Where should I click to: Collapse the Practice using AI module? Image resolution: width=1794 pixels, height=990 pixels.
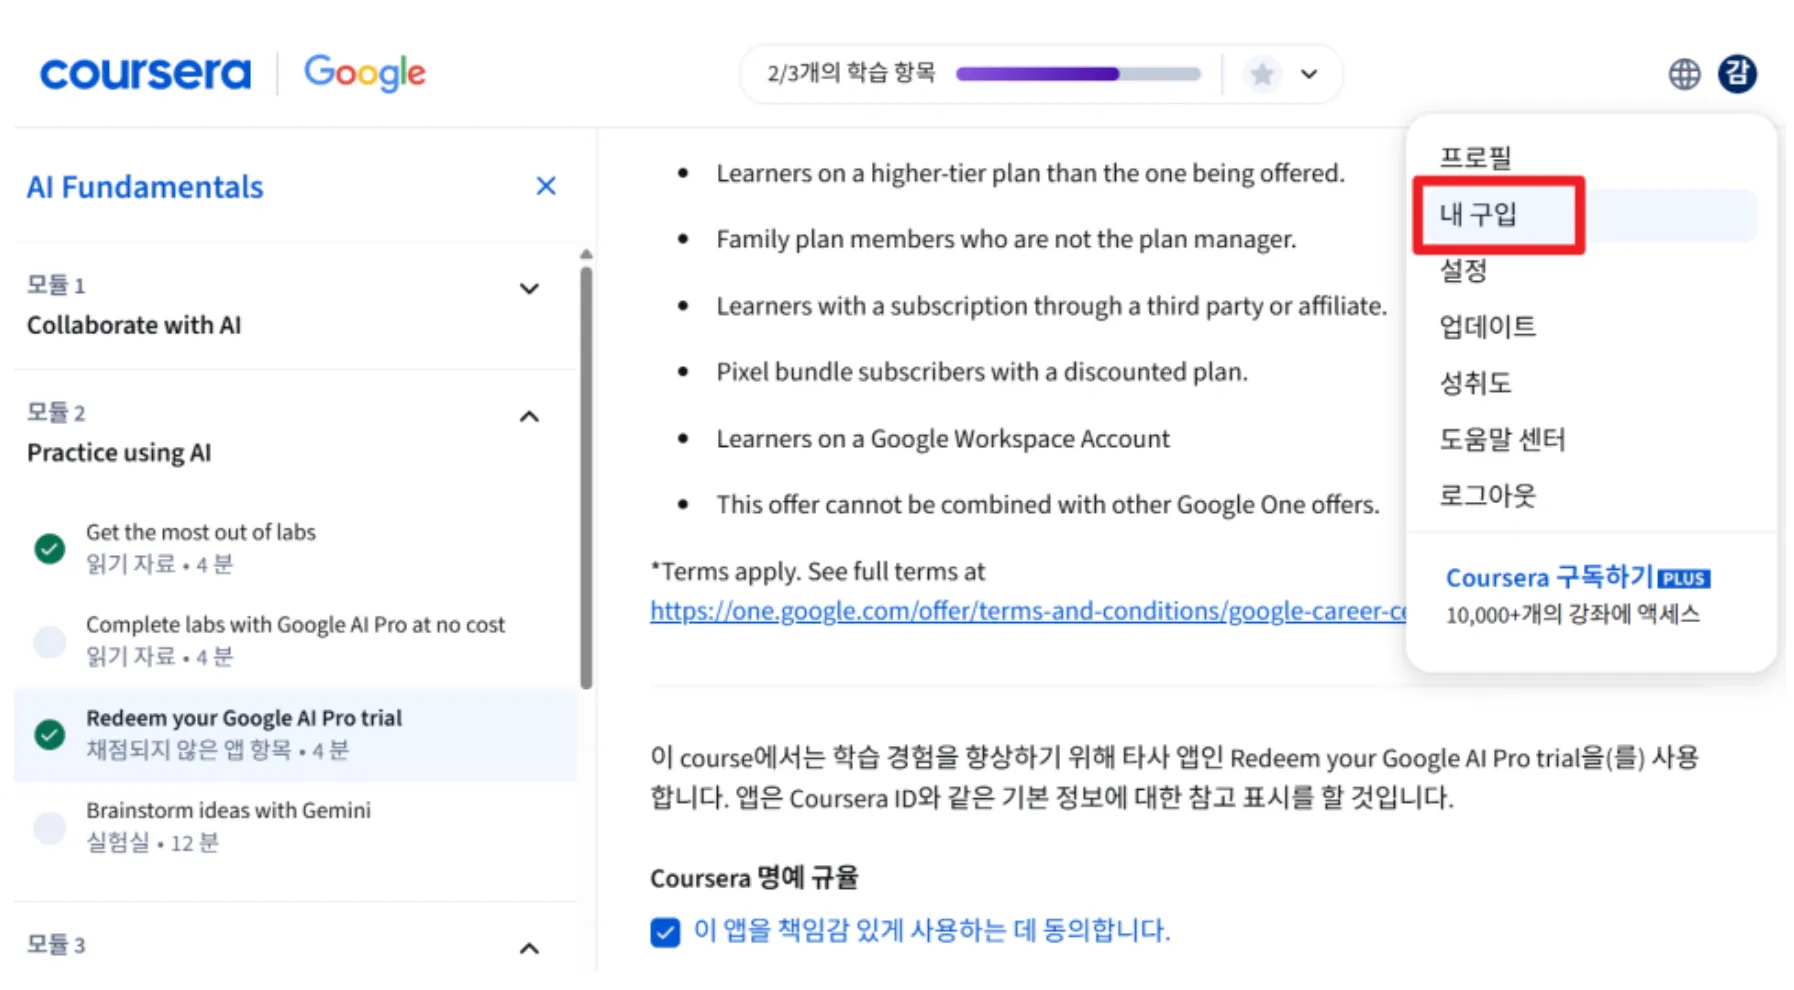coord(529,416)
